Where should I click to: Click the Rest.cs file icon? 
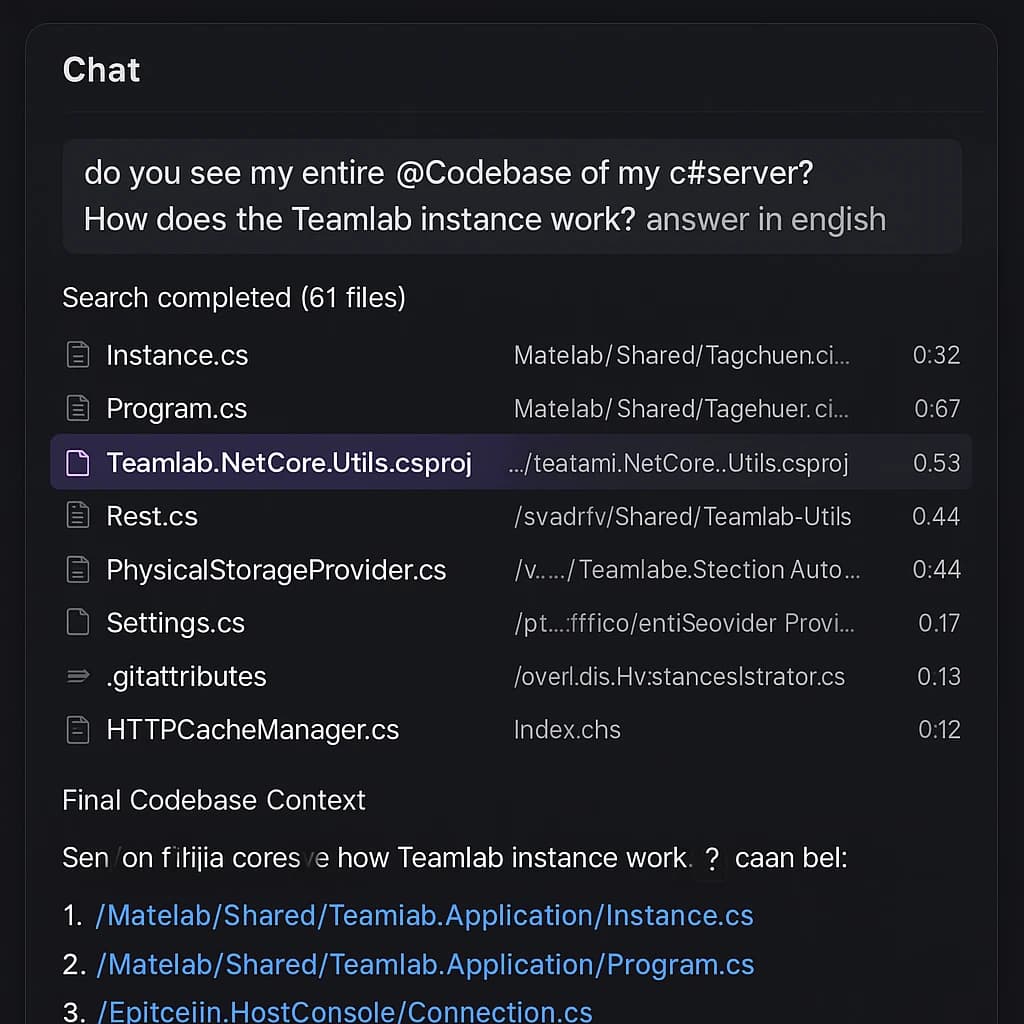tap(77, 516)
